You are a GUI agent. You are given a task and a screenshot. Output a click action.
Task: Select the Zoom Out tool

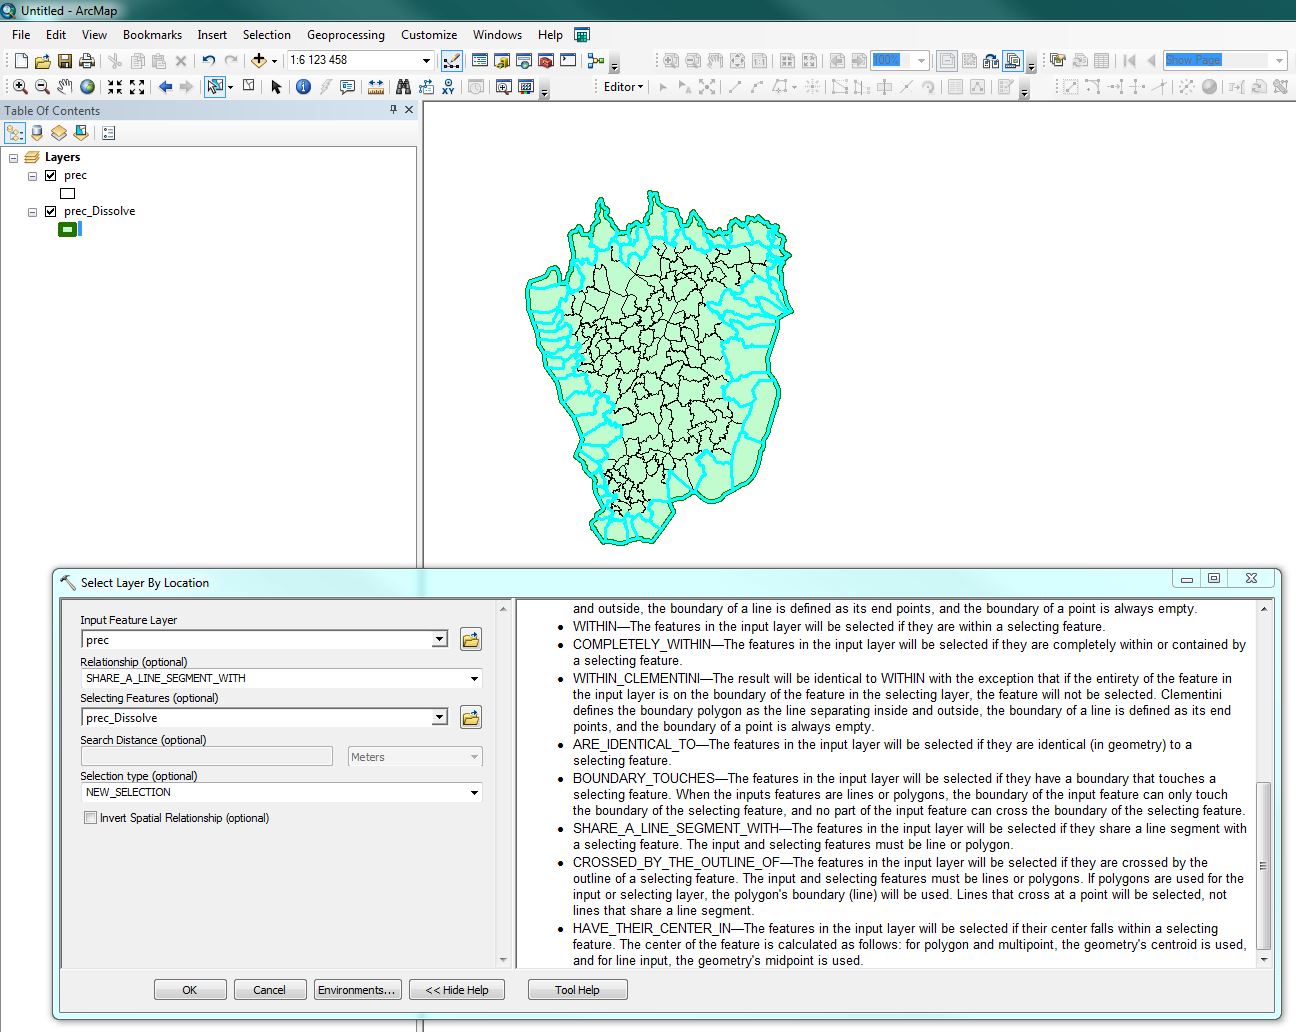coord(42,87)
